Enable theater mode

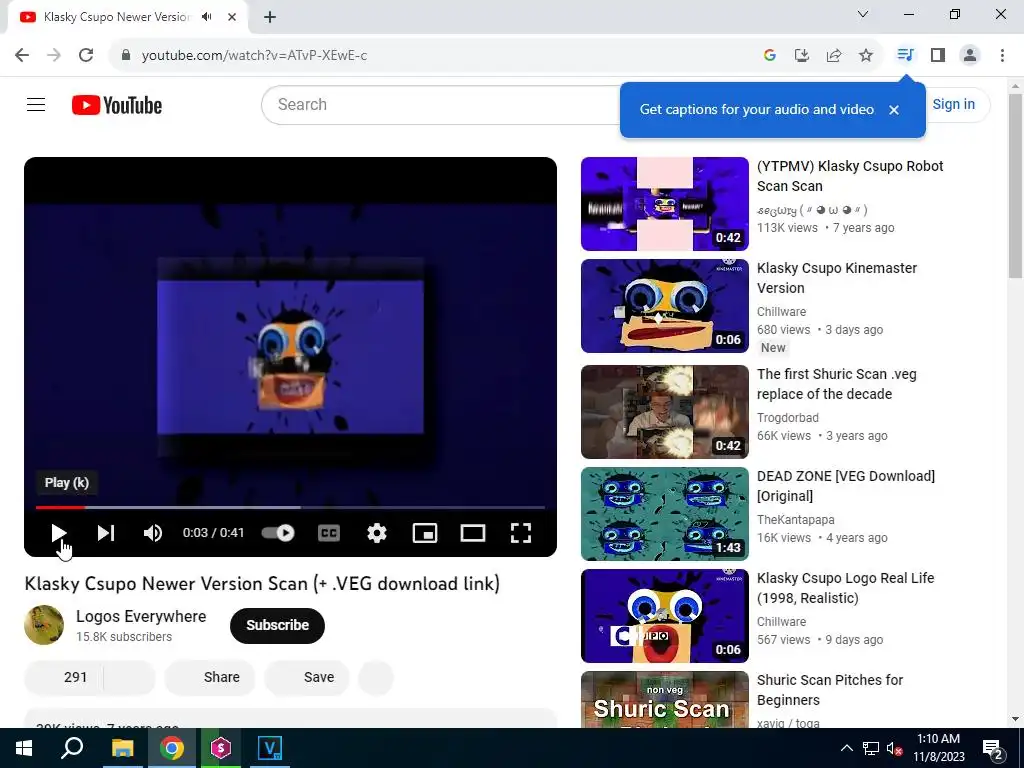pyautogui.click(x=473, y=533)
